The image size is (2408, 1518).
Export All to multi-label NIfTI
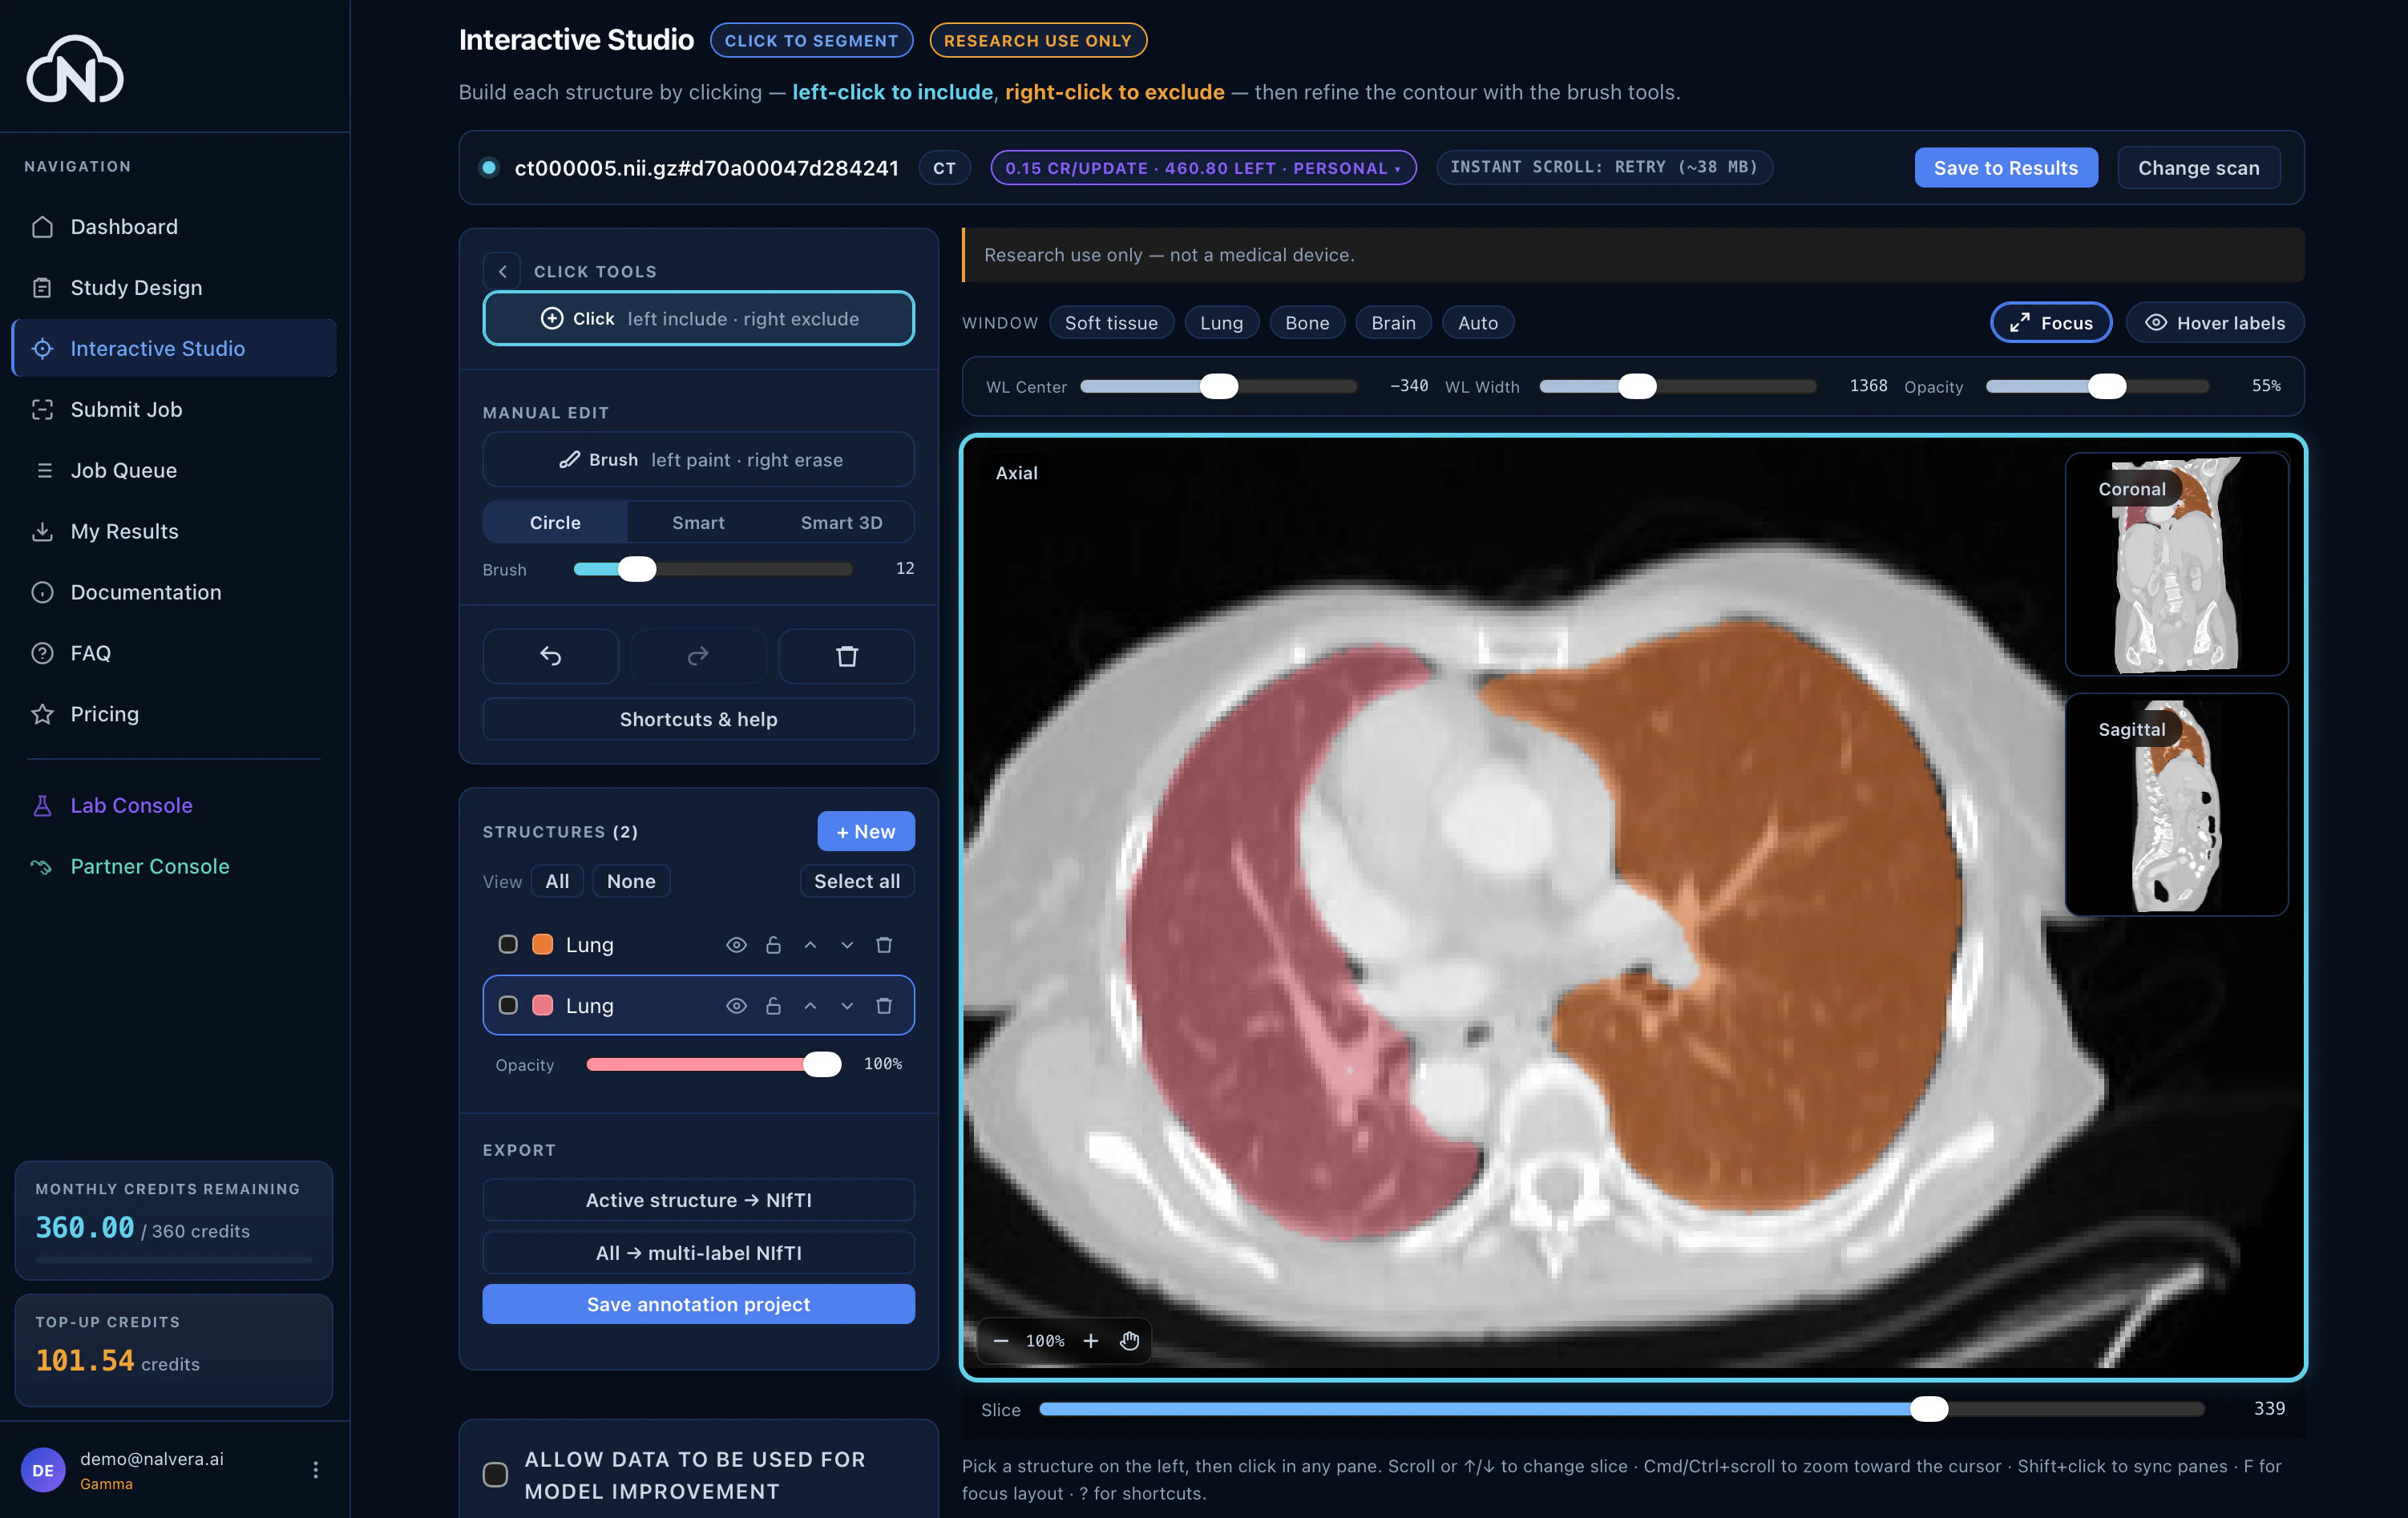pos(698,1253)
